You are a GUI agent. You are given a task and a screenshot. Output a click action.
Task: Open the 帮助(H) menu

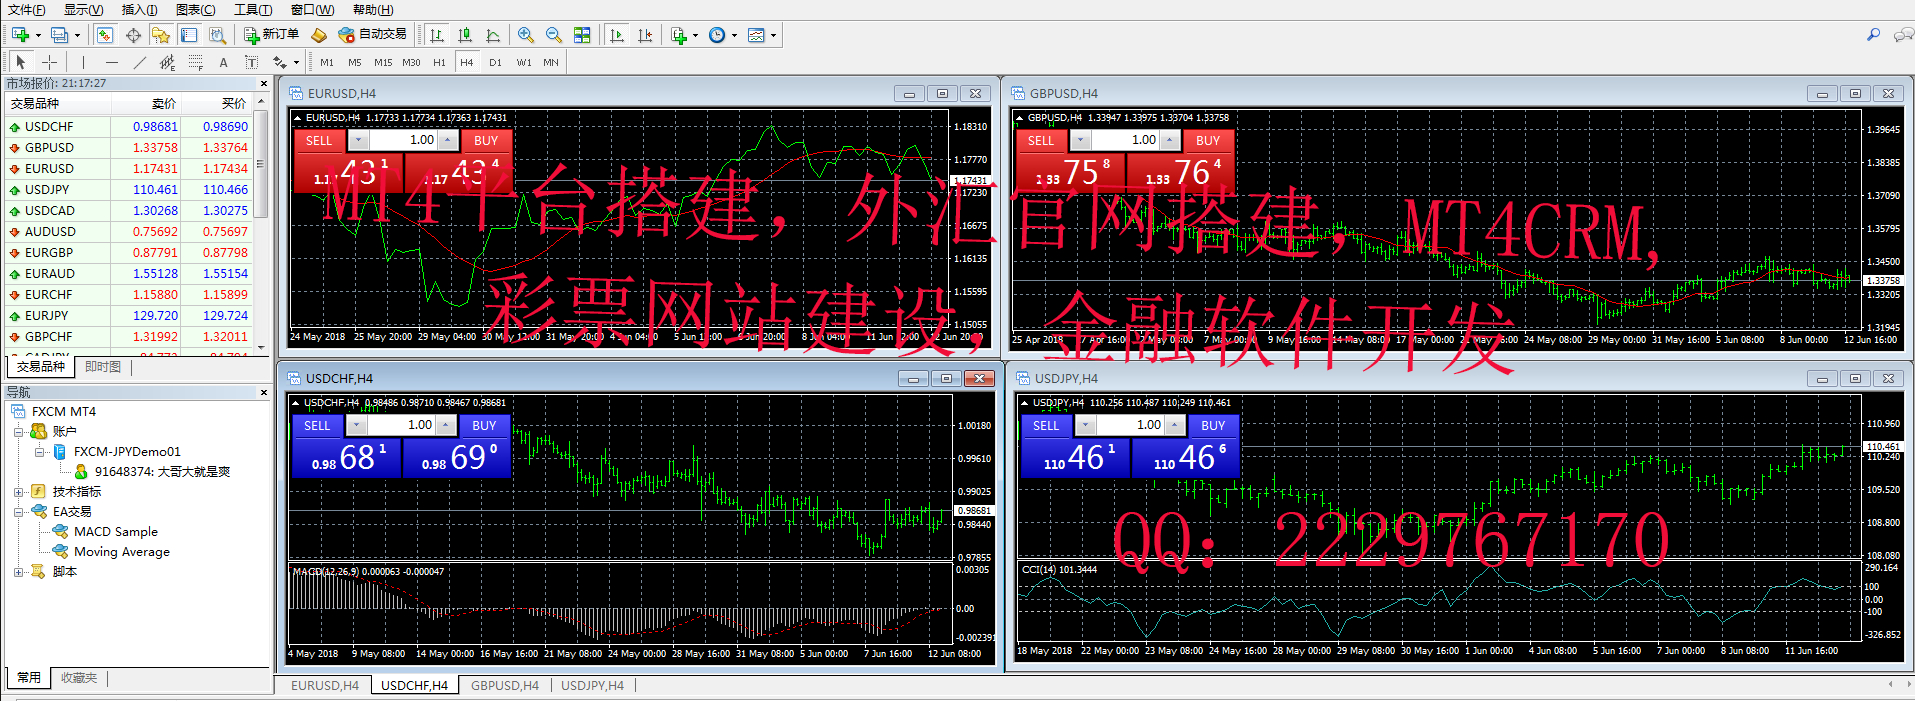(x=372, y=10)
